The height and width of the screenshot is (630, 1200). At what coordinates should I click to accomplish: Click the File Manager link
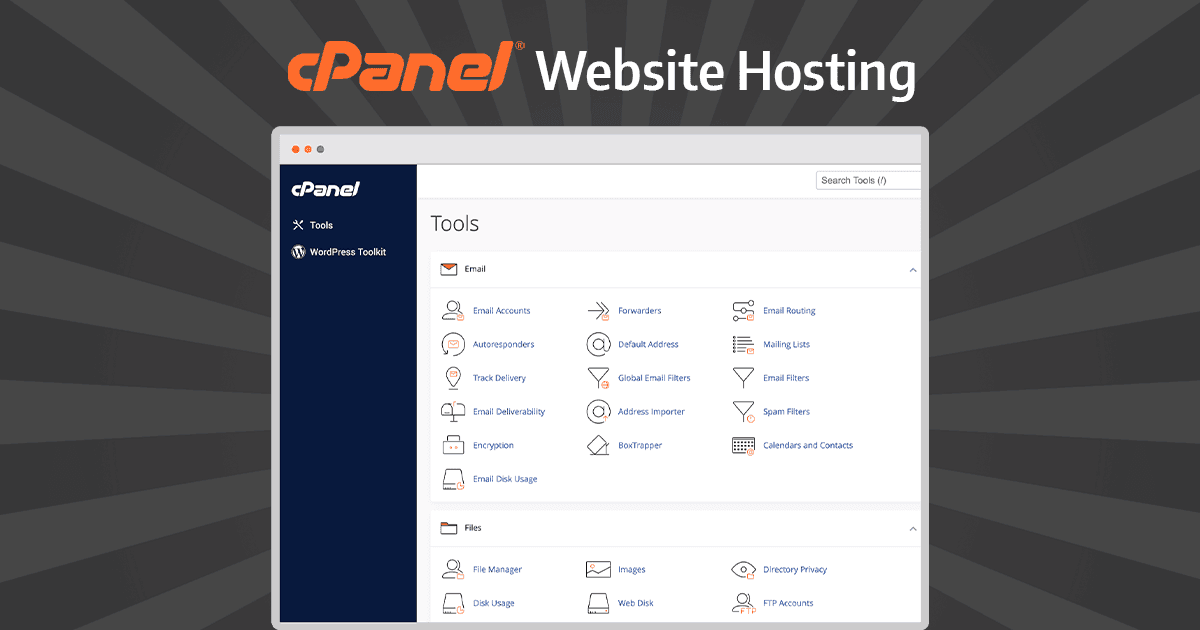(x=498, y=570)
